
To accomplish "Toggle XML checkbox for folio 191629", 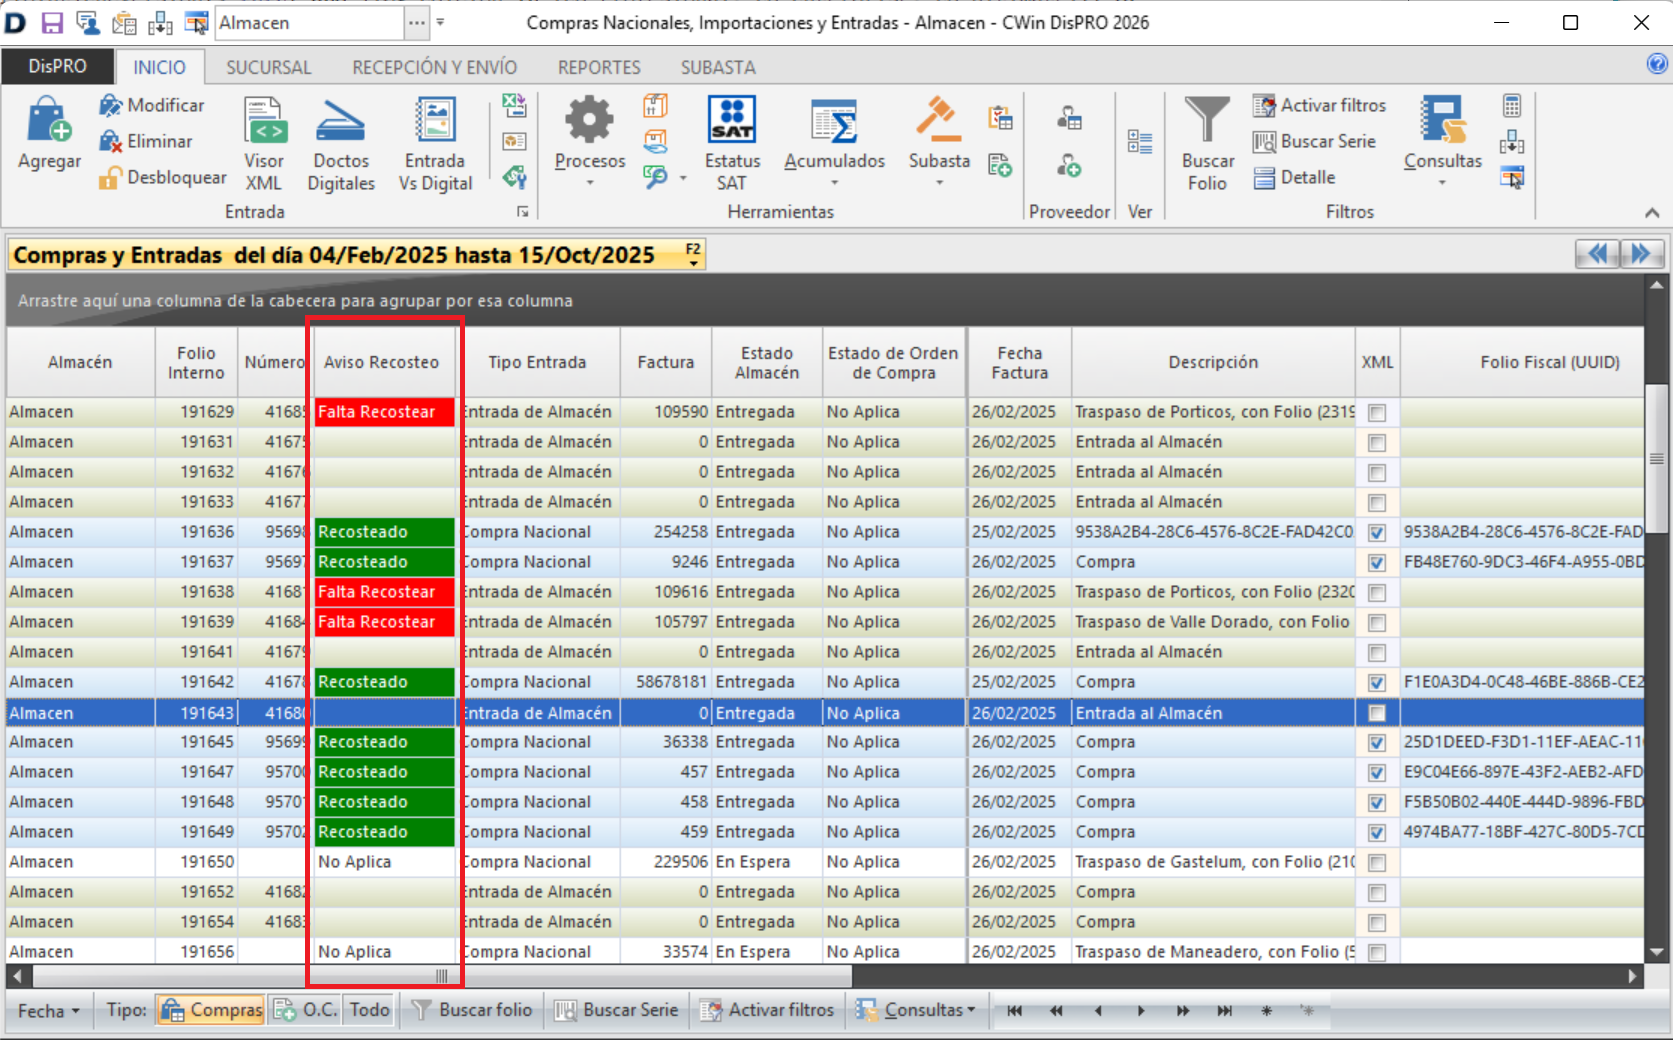I will (x=1377, y=413).
